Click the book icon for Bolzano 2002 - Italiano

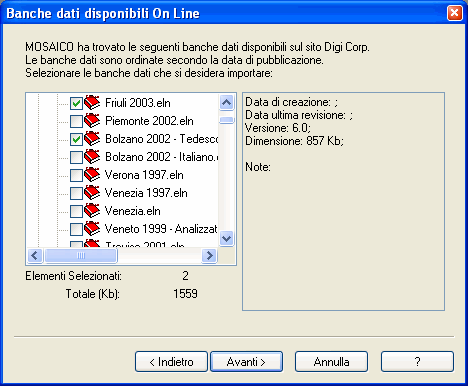coord(92,157)
